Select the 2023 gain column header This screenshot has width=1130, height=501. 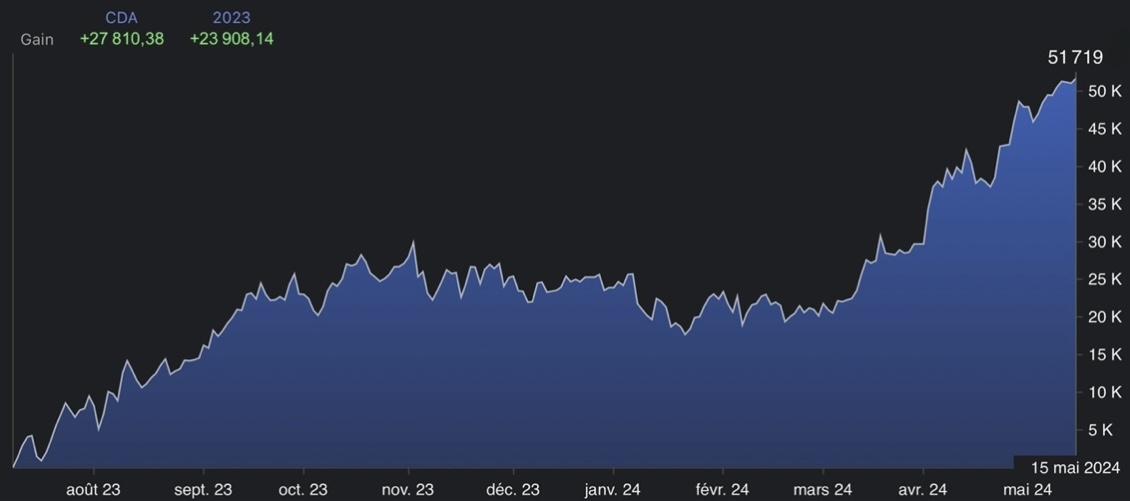231,19
